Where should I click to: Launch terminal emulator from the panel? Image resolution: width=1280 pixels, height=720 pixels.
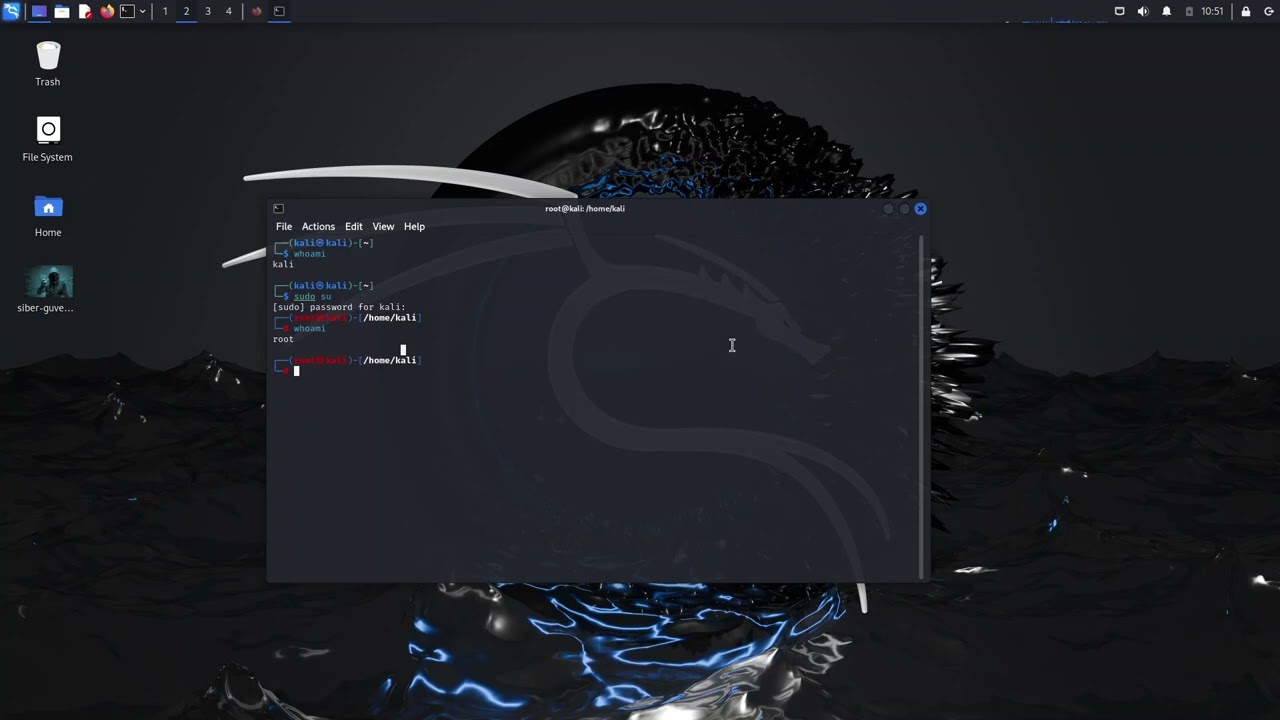coord(127,11)
